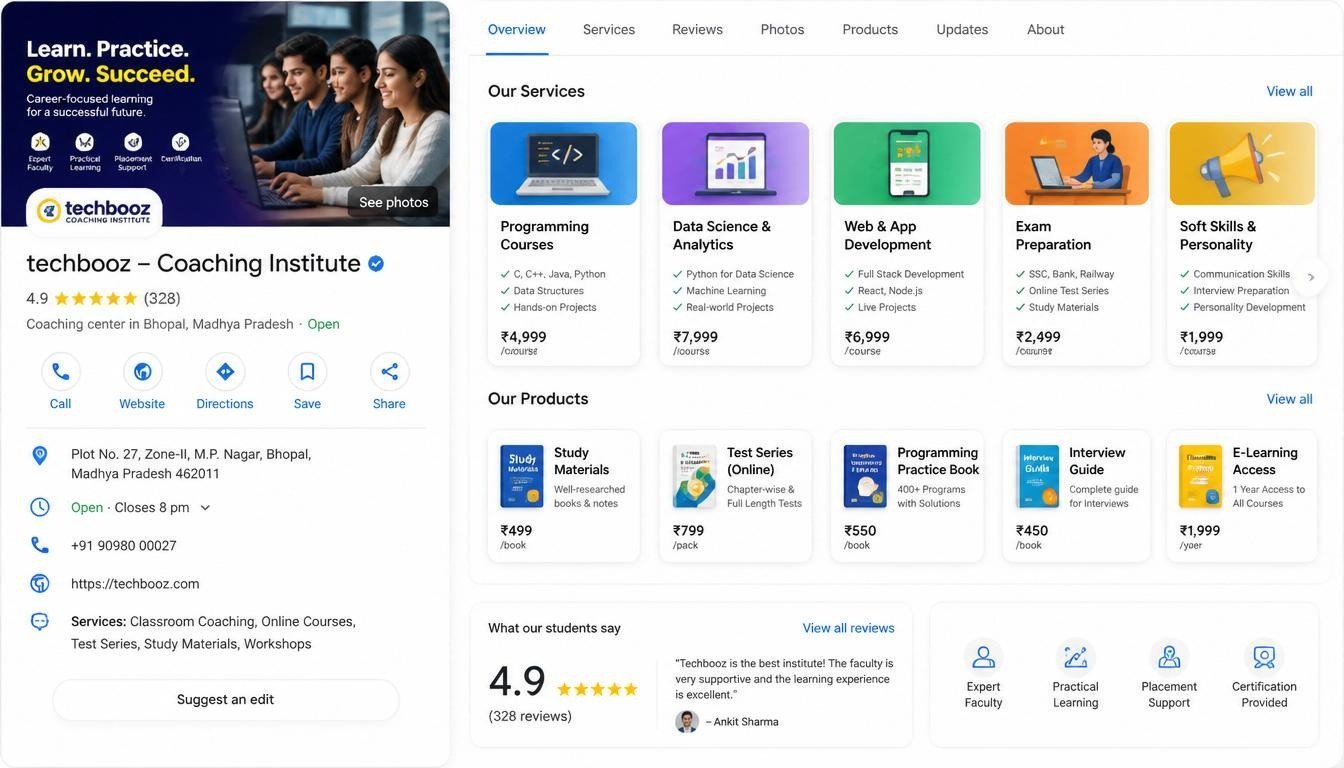
Task: Click the Save bookmark icon
Action: pos(307,372)
